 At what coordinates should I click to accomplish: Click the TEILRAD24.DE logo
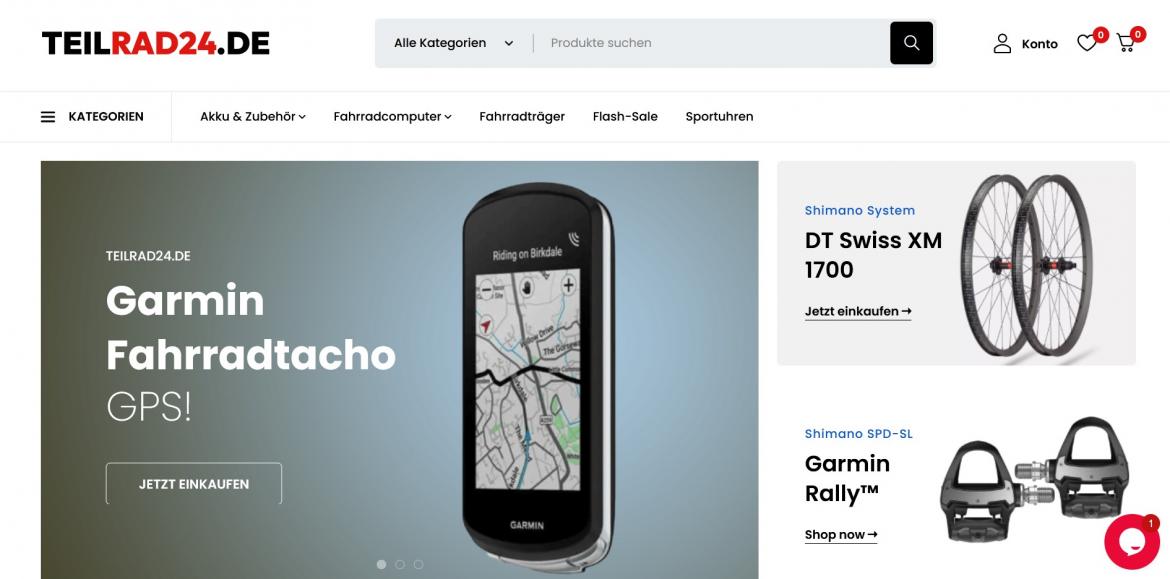tap(155, 43)
